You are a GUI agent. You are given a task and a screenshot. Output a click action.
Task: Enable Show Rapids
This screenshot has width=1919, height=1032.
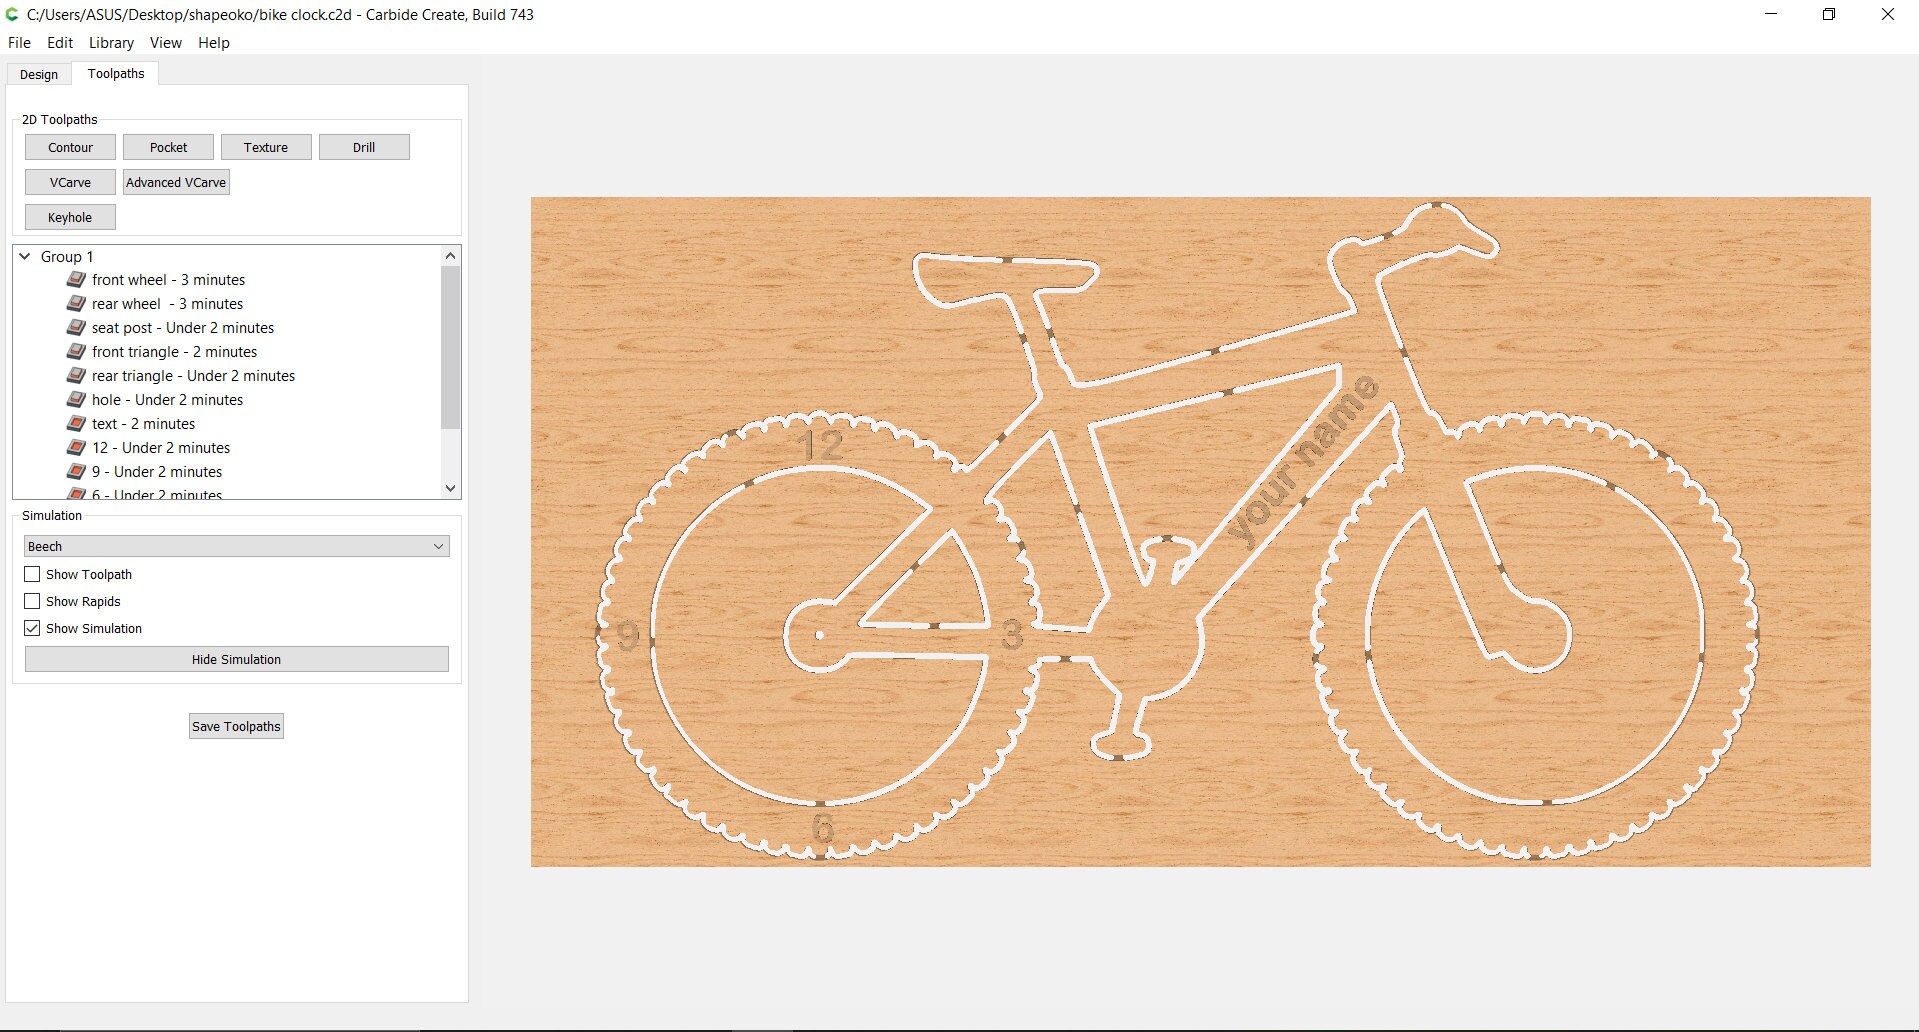coord(32,601)
